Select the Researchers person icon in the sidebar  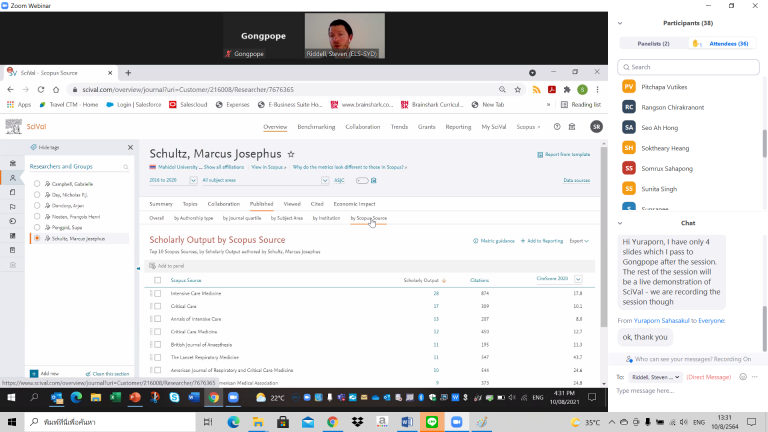click(13, 177)
